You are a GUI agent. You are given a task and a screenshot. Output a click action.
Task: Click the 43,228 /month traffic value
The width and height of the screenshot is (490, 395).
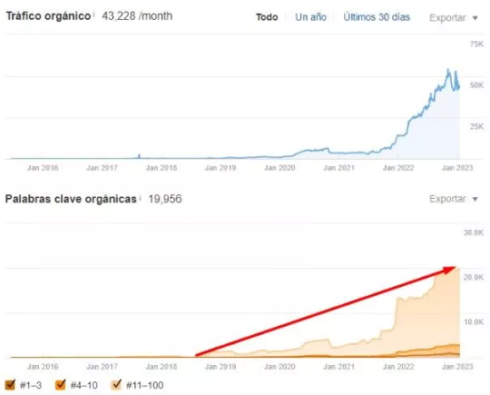pos(137,16)
